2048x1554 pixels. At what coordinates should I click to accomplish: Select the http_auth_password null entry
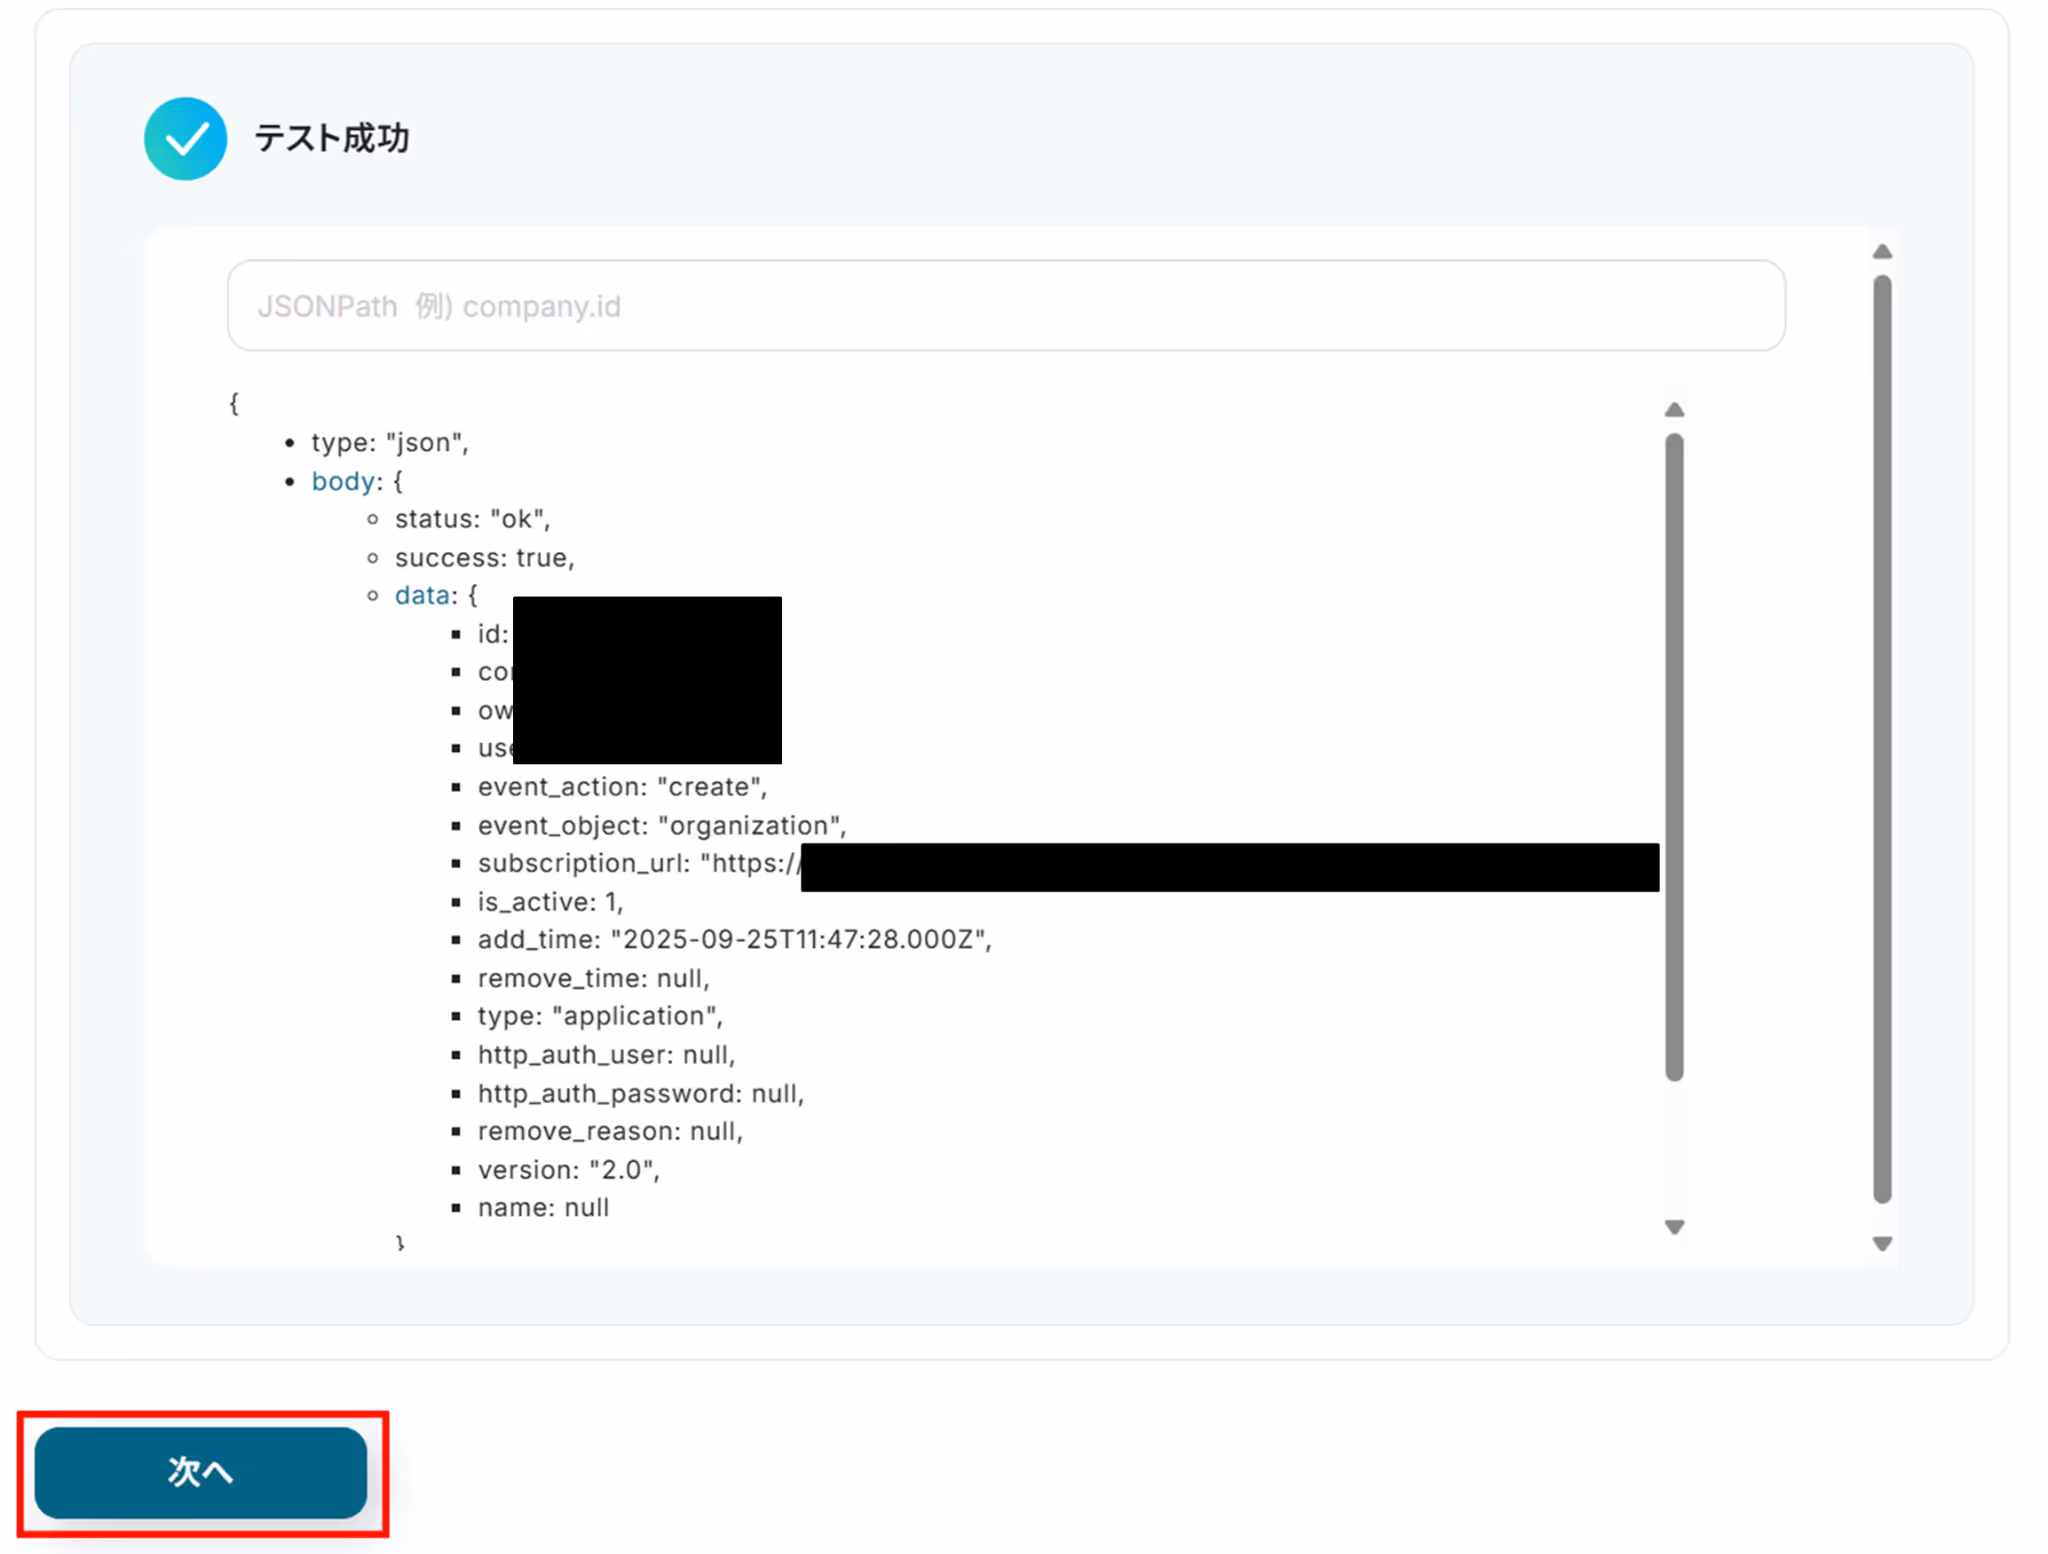click(640, 1094)
